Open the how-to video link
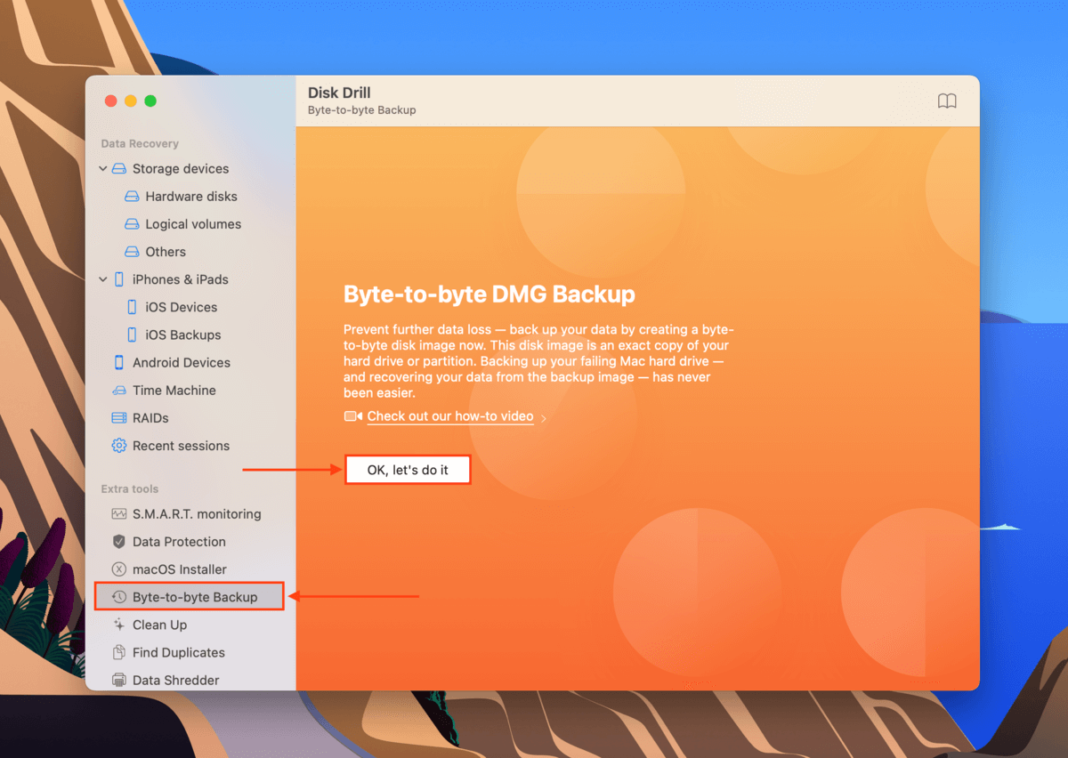 click(x=450, y=417)
